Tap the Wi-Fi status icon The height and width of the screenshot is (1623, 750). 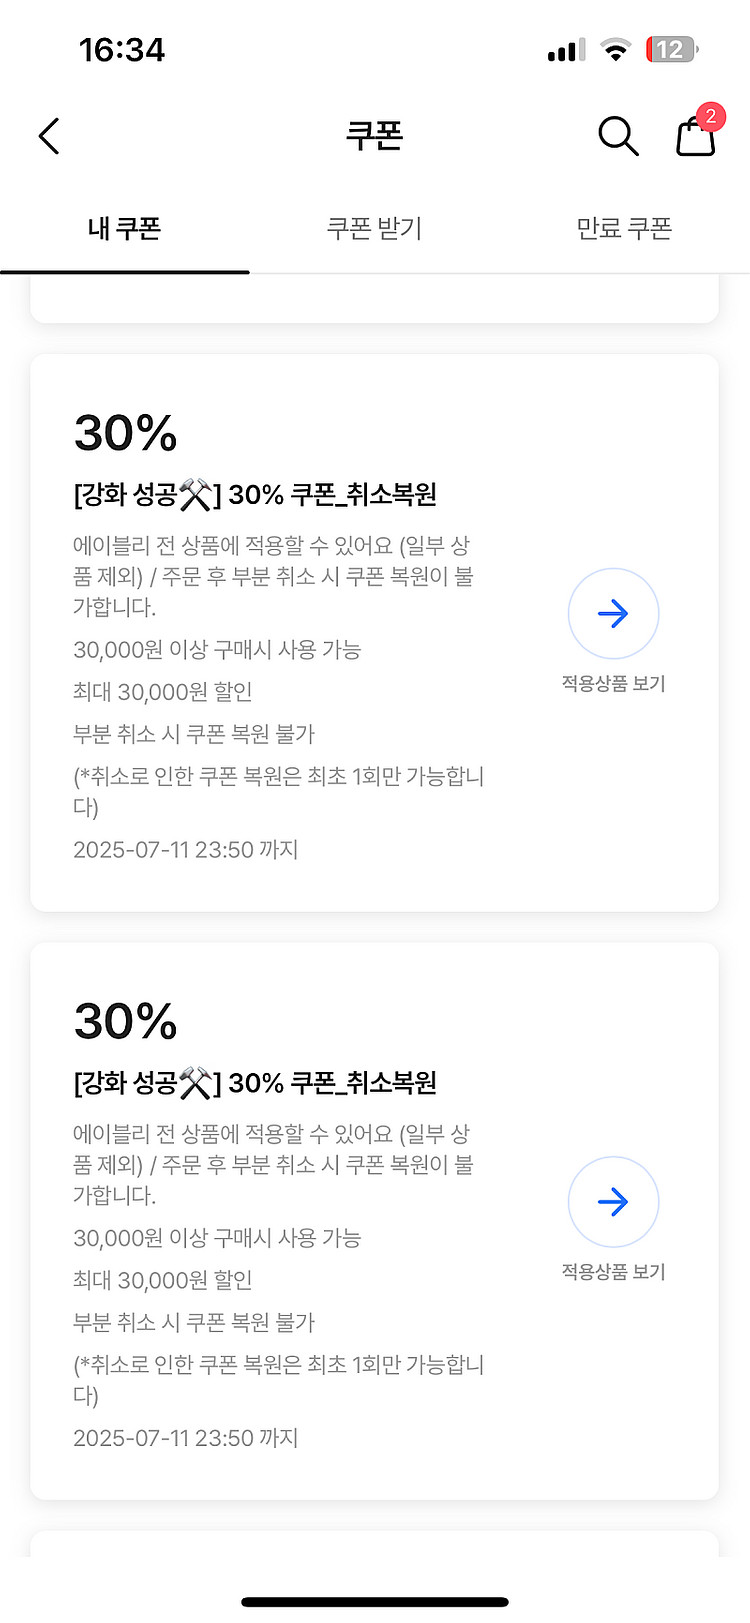point(616,50)
